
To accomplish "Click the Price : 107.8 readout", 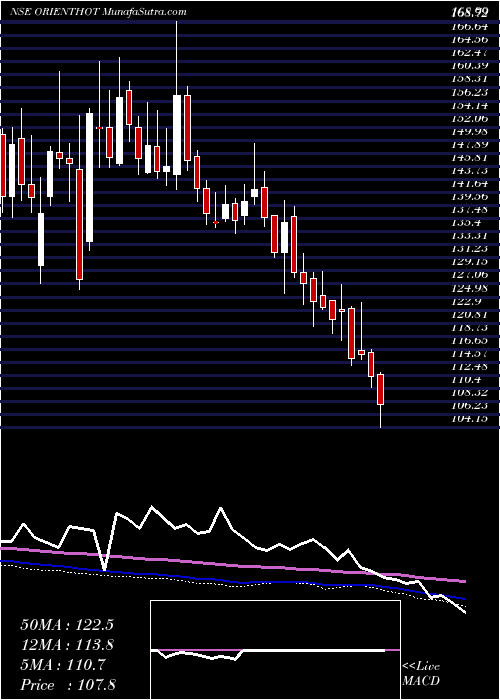I will [x=68, y=685].
